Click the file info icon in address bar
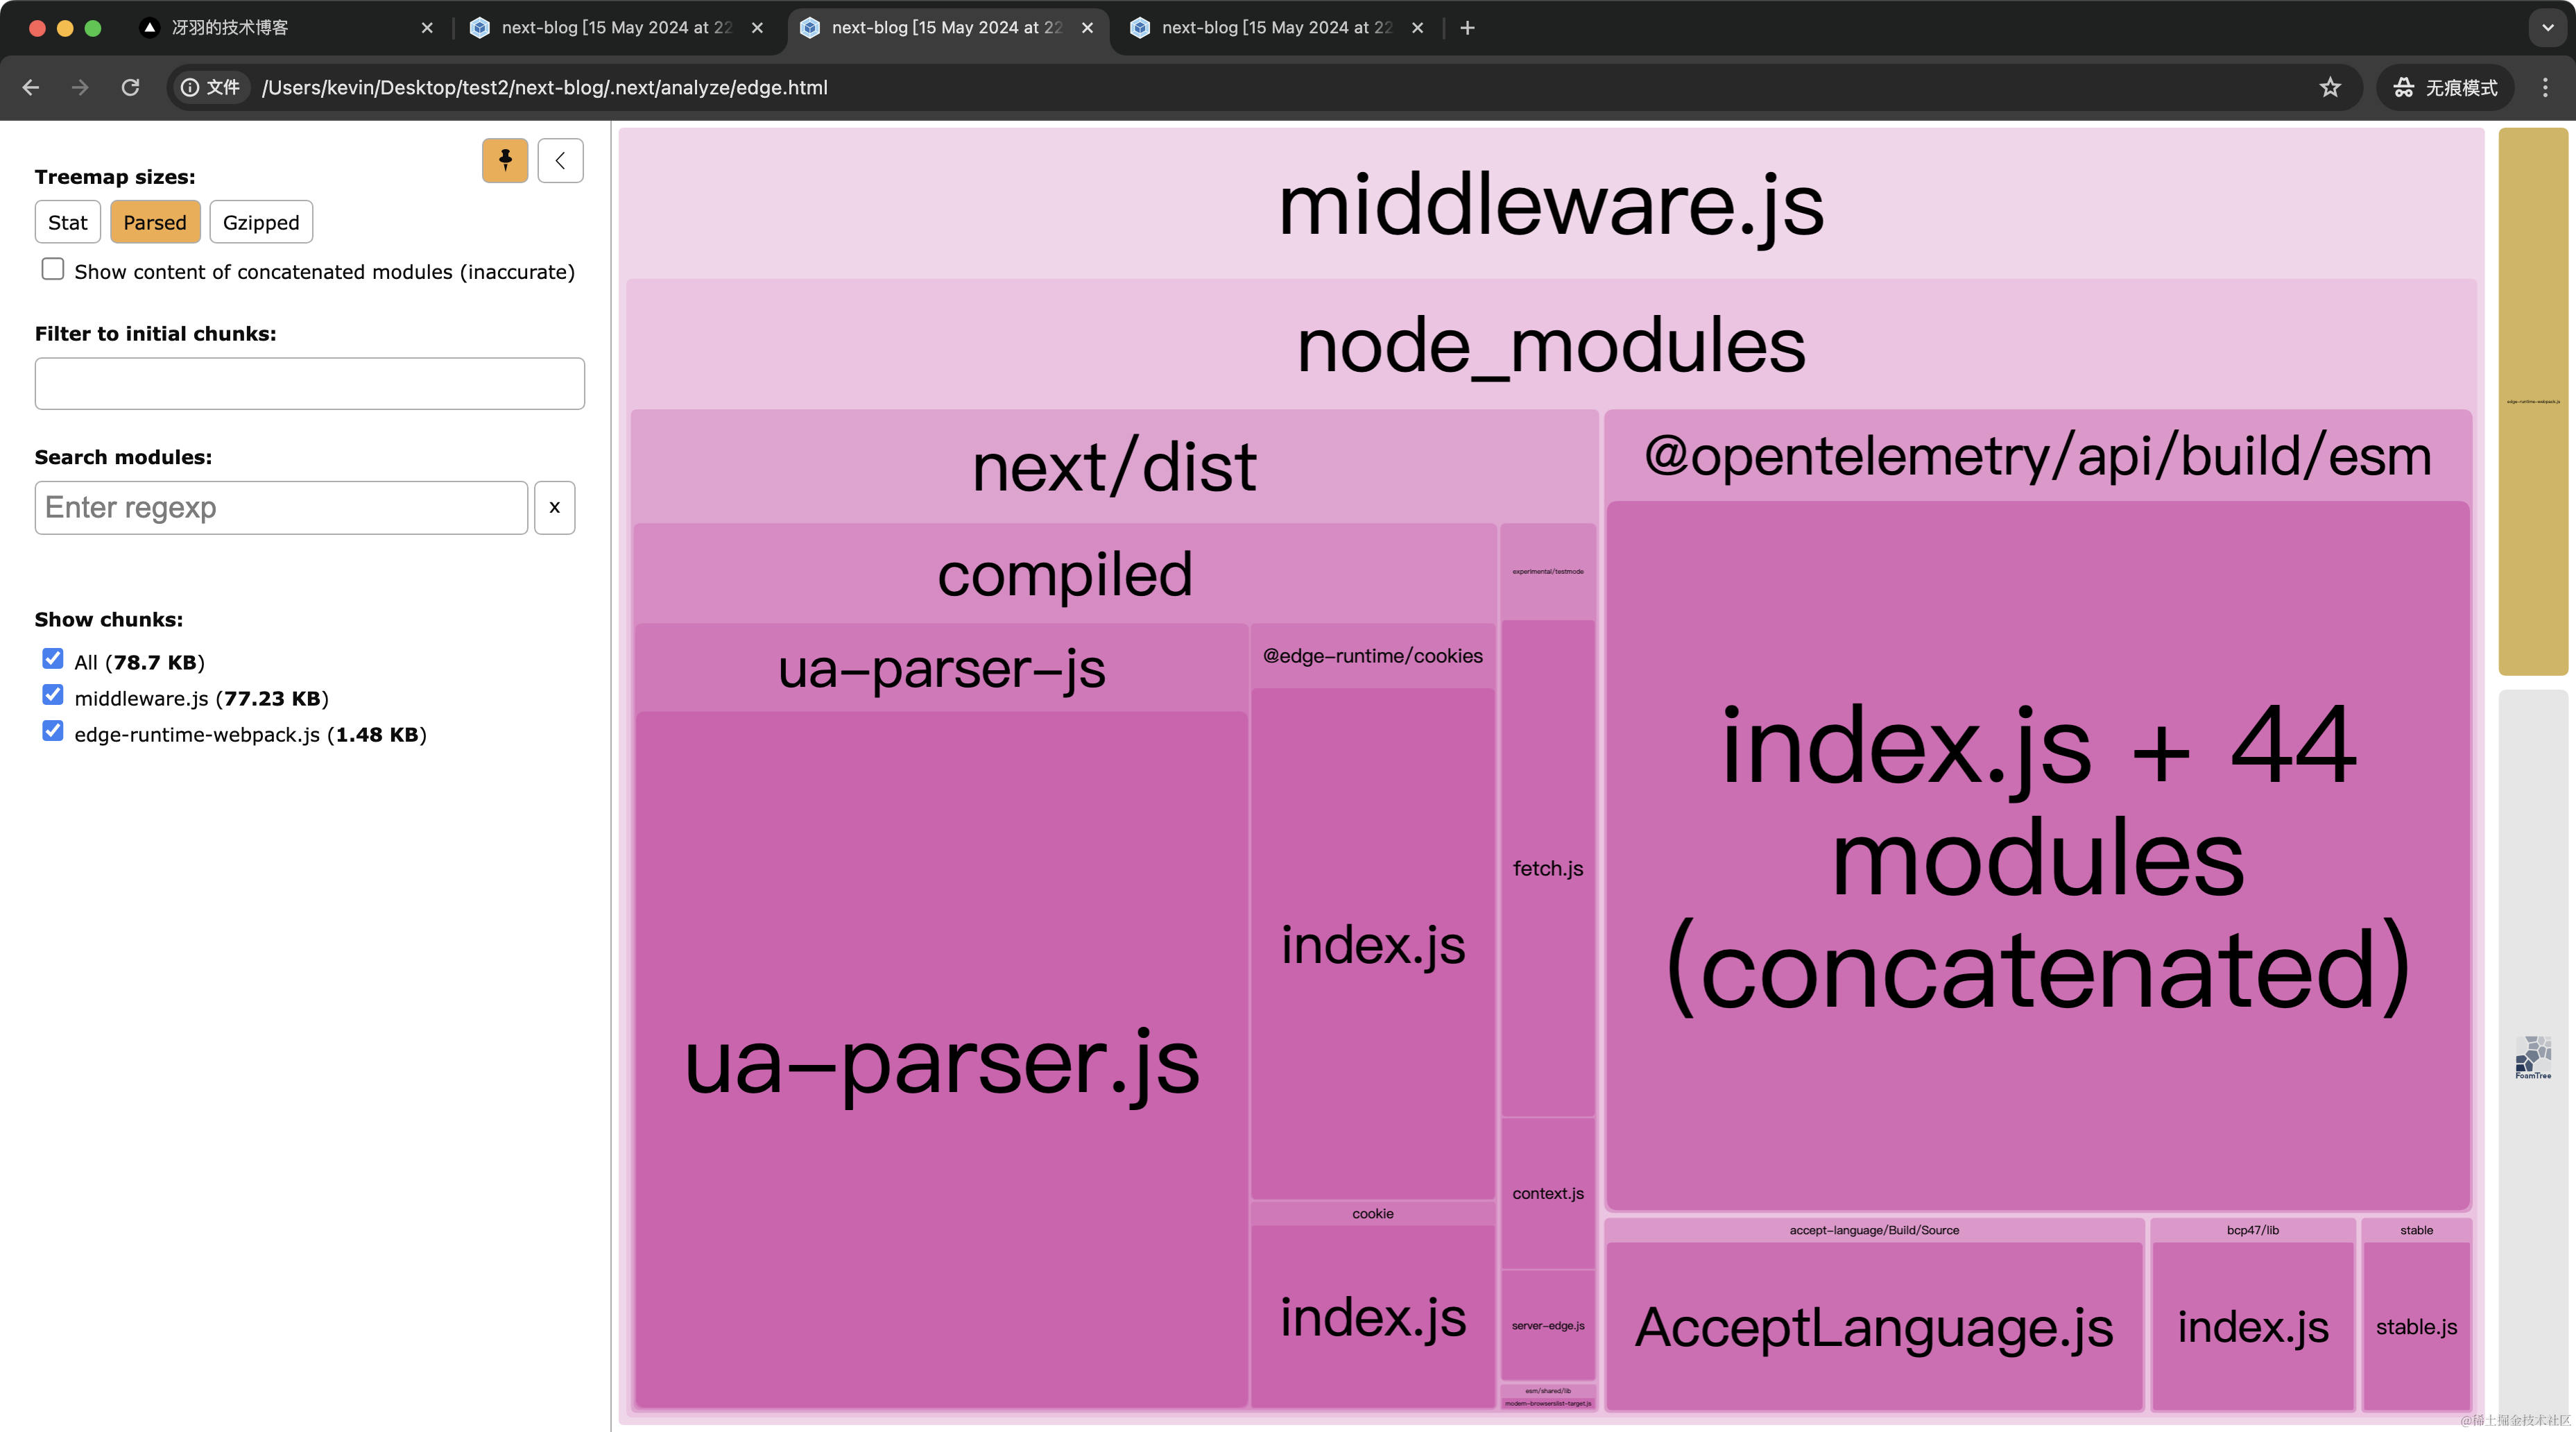 click(x=190, y=87)
